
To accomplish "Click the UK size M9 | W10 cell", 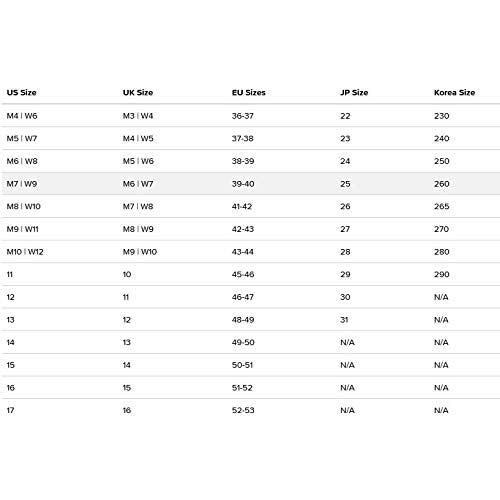I will 140,252.
